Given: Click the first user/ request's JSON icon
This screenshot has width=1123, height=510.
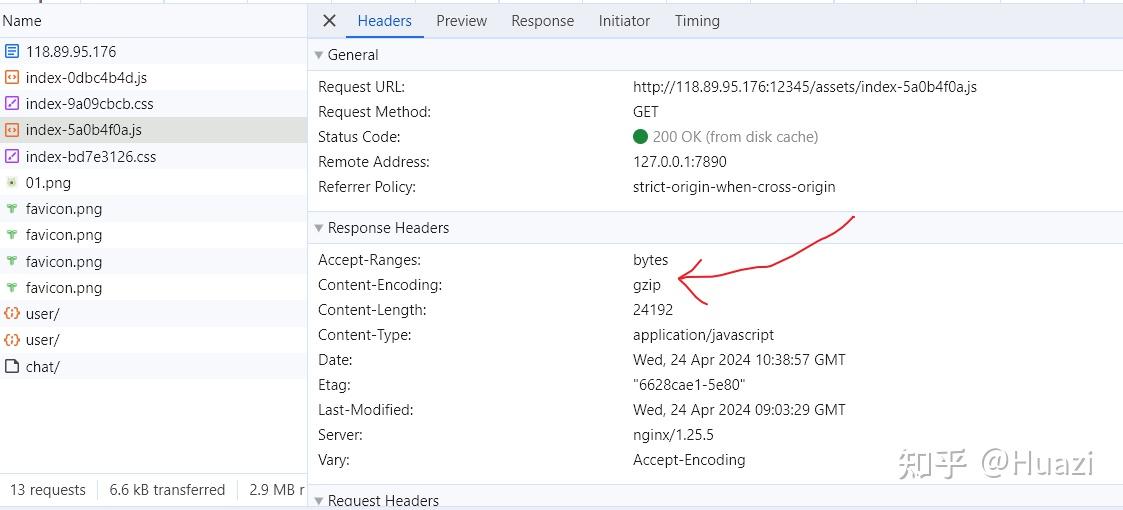Looking at the screenshot, I should tap(12, 313).
